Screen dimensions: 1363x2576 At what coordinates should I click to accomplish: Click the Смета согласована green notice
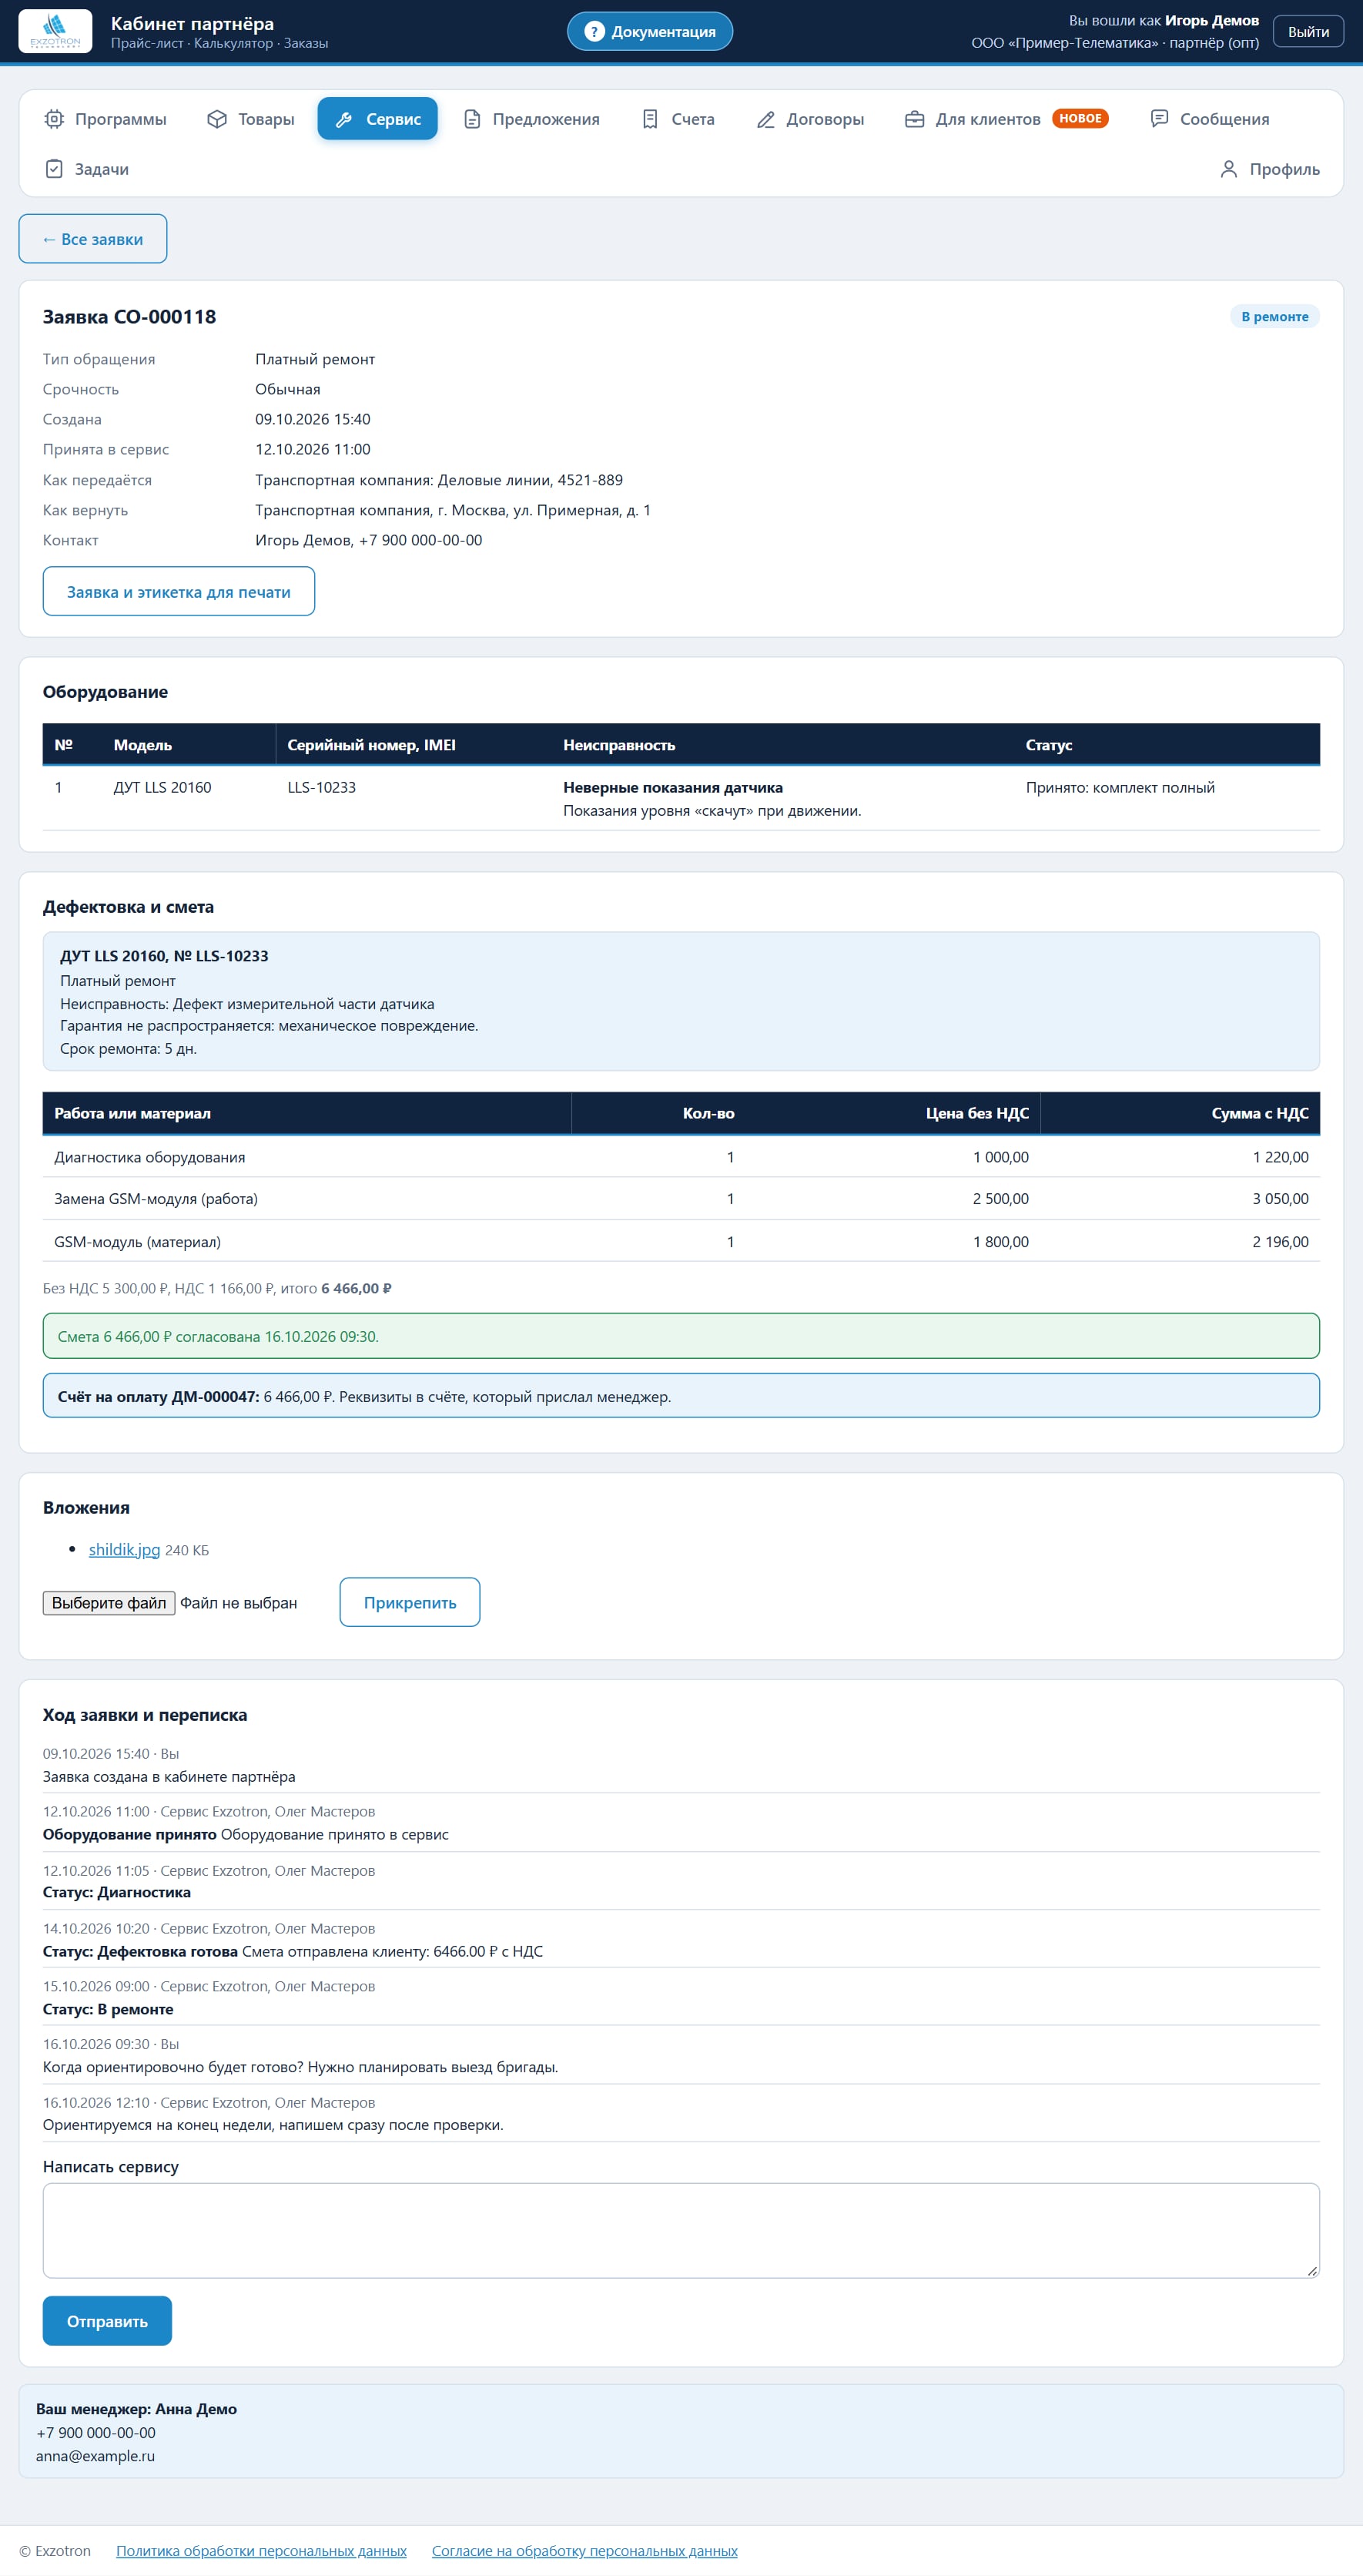[x=681, y=1337]
